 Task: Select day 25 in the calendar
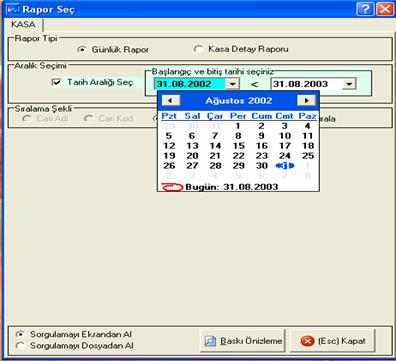coord(308,156)
